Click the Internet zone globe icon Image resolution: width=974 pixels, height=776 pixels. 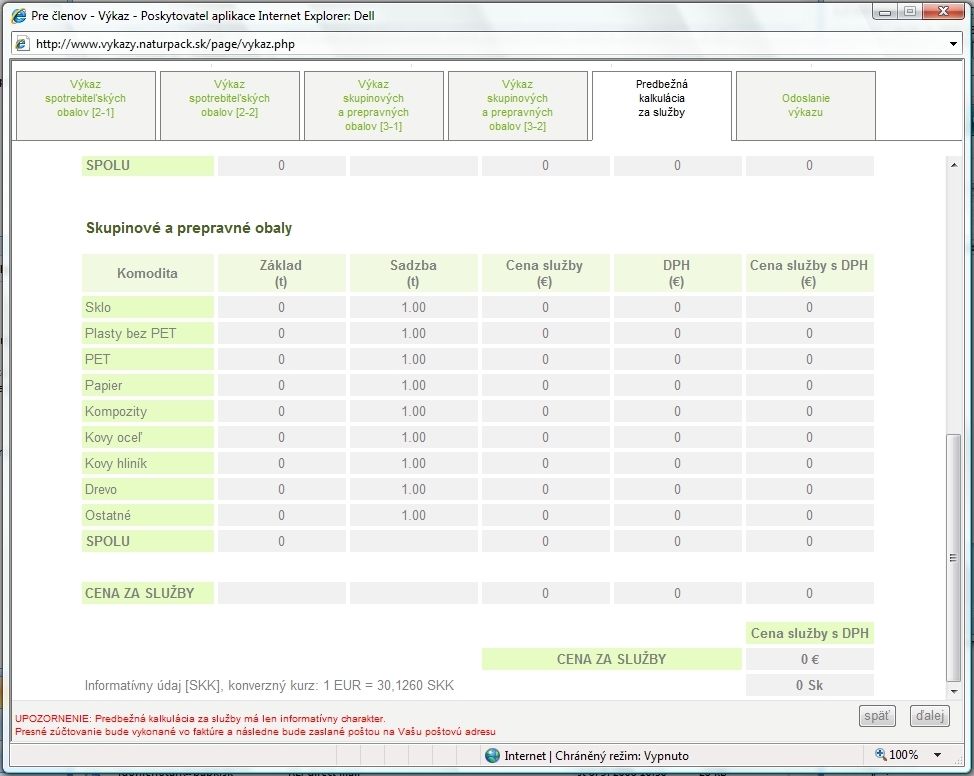[x=492, y=755]
